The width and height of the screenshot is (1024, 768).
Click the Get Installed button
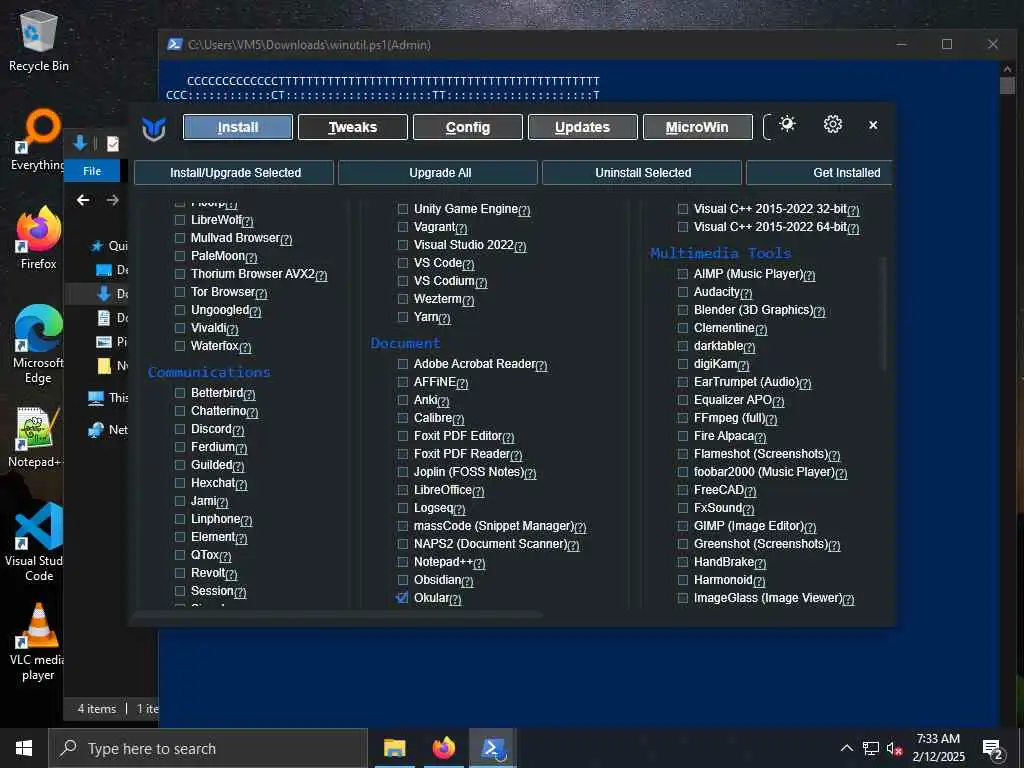tap(819, 173)
